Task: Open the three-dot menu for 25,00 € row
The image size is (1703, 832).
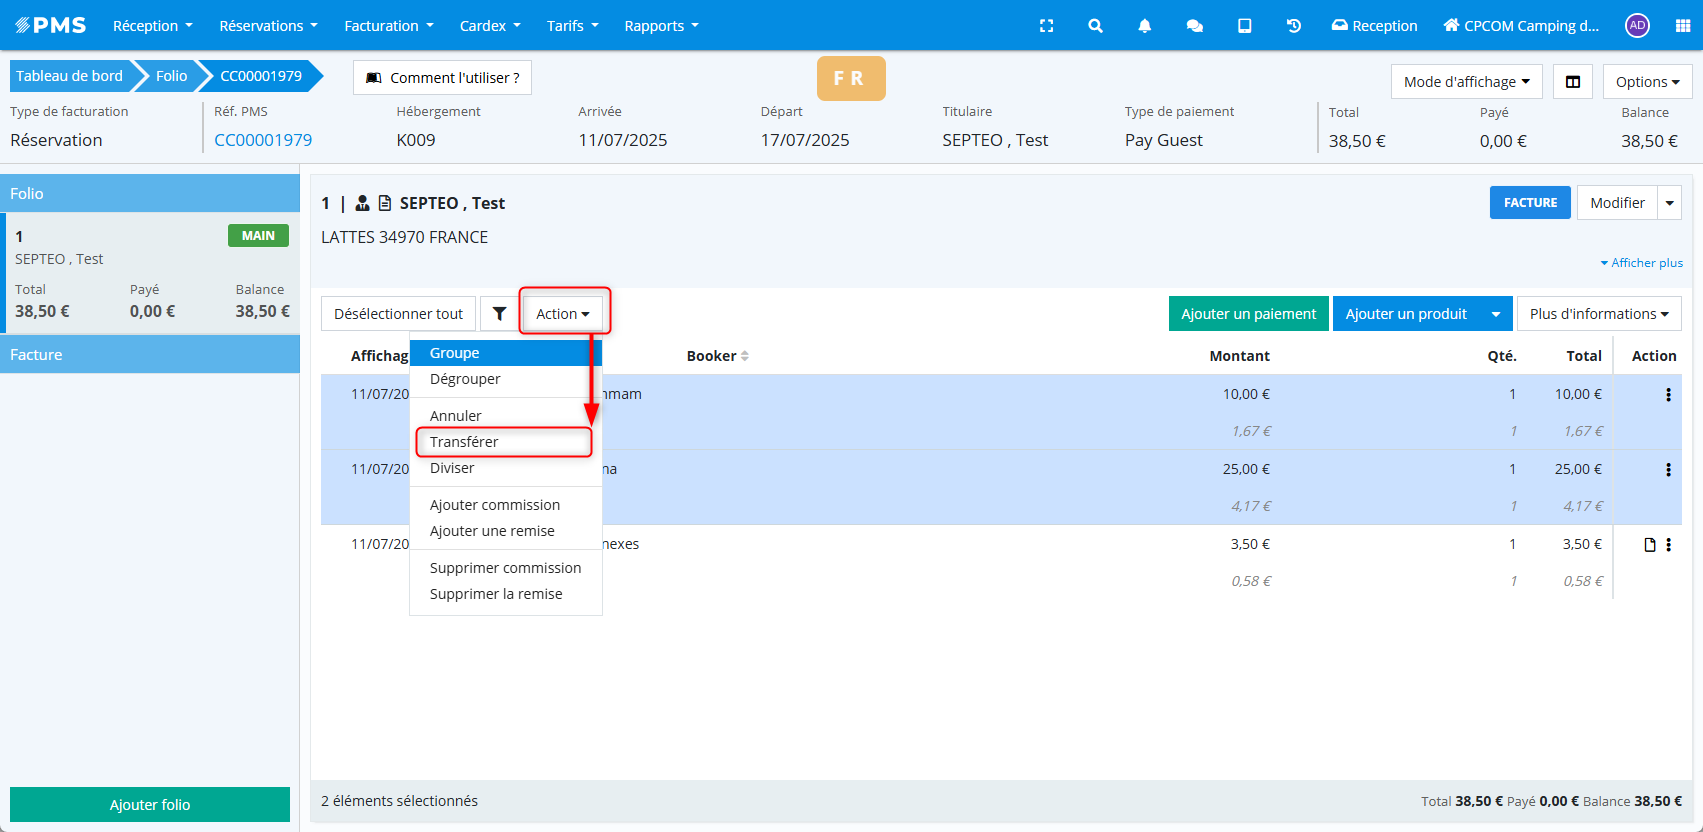Action: pos(1667,470)
